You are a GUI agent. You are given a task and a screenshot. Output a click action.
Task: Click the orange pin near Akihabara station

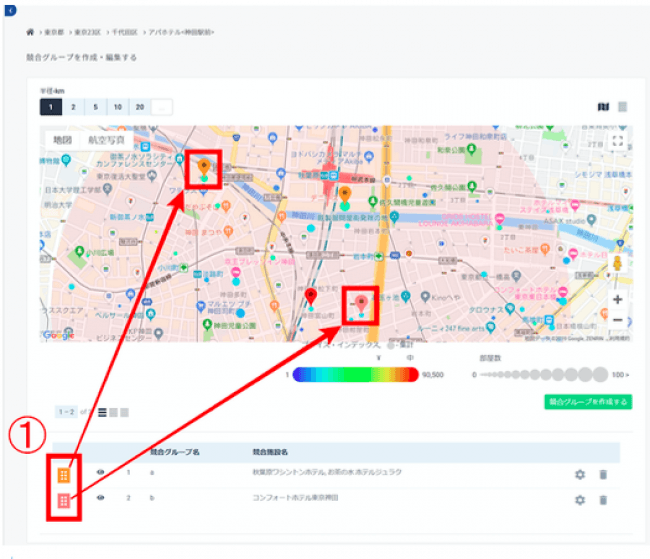coord(345,194)
